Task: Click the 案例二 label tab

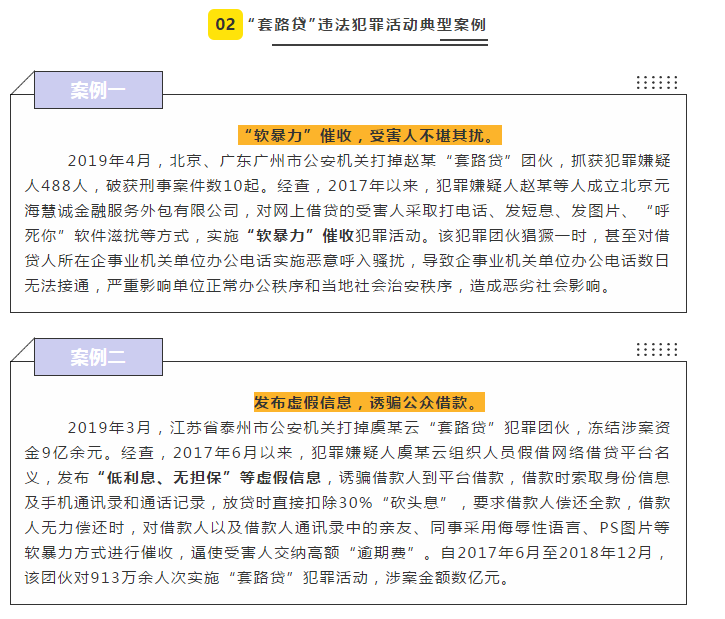Action: pos(98,357)
